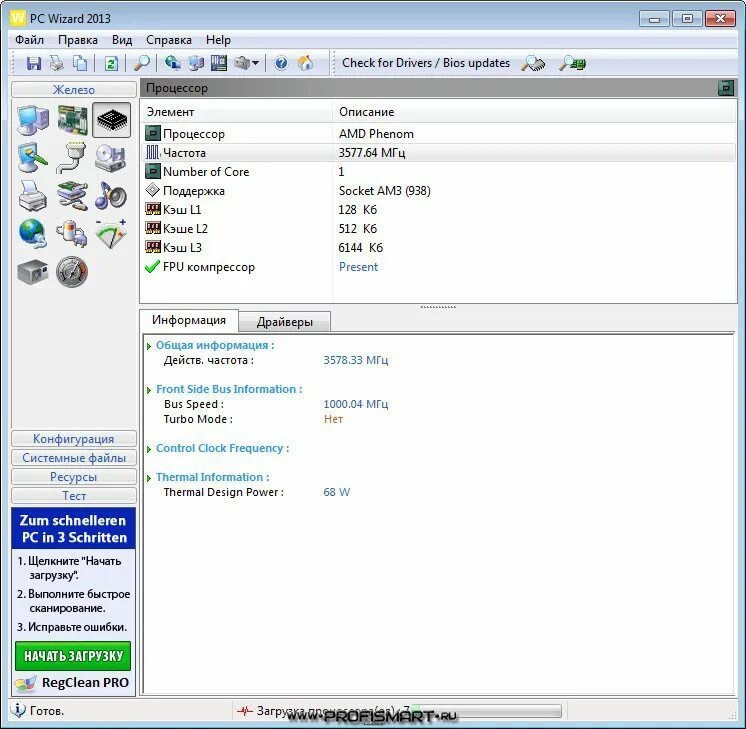This screenshot has height=729, width=746.
Task: Select the Network globe icon
Action: [x=32, y=234]
